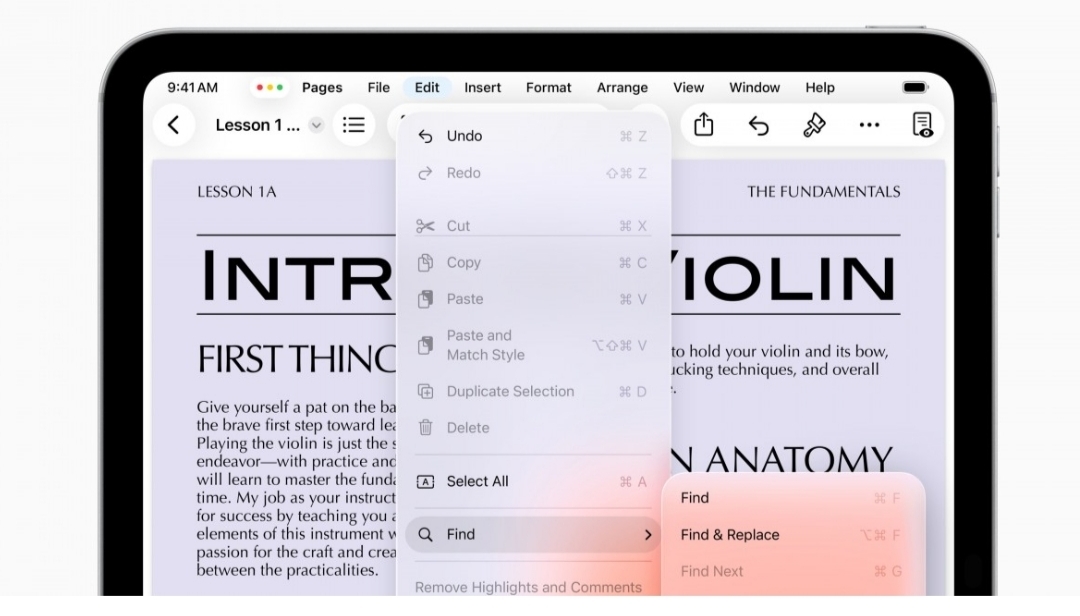
Task: Open the Format menu
Action: [x=548, y=88]
